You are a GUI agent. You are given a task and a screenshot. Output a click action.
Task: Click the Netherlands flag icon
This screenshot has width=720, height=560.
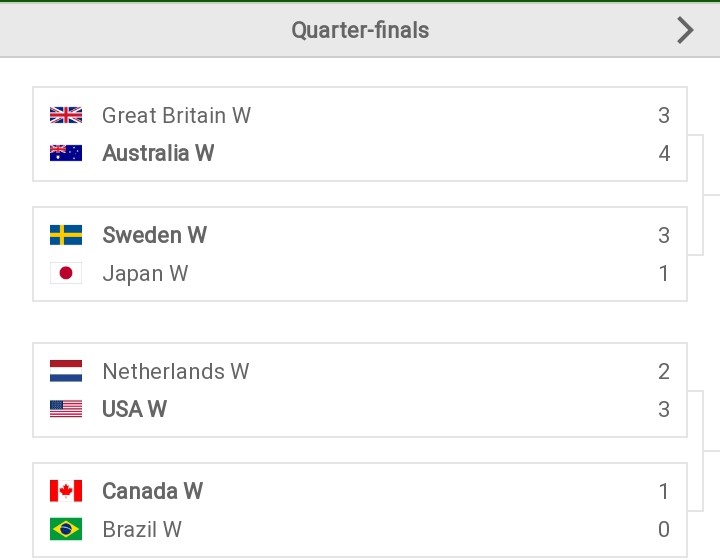pyautogui.click(x=66, y=371)
